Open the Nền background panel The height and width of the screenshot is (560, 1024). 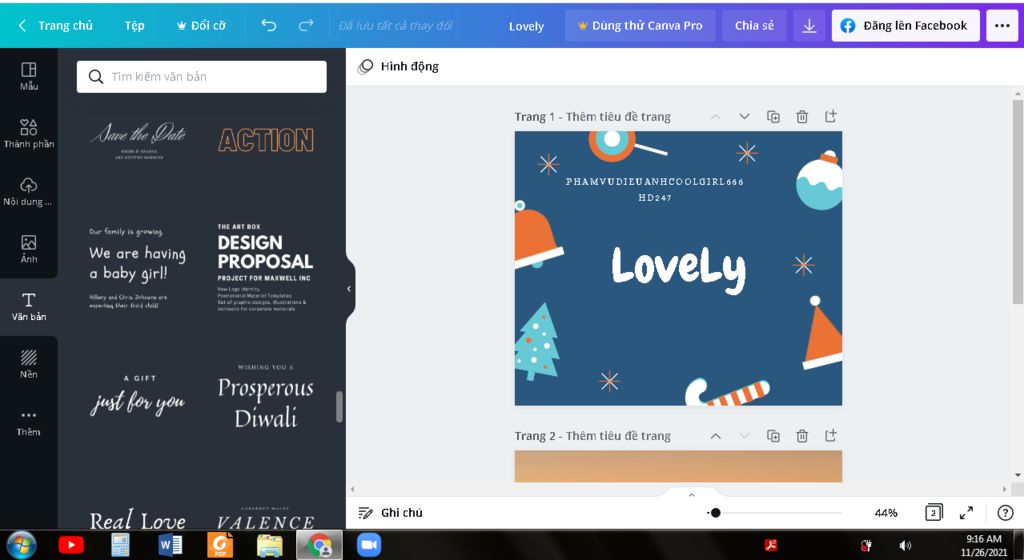[29, 364]
